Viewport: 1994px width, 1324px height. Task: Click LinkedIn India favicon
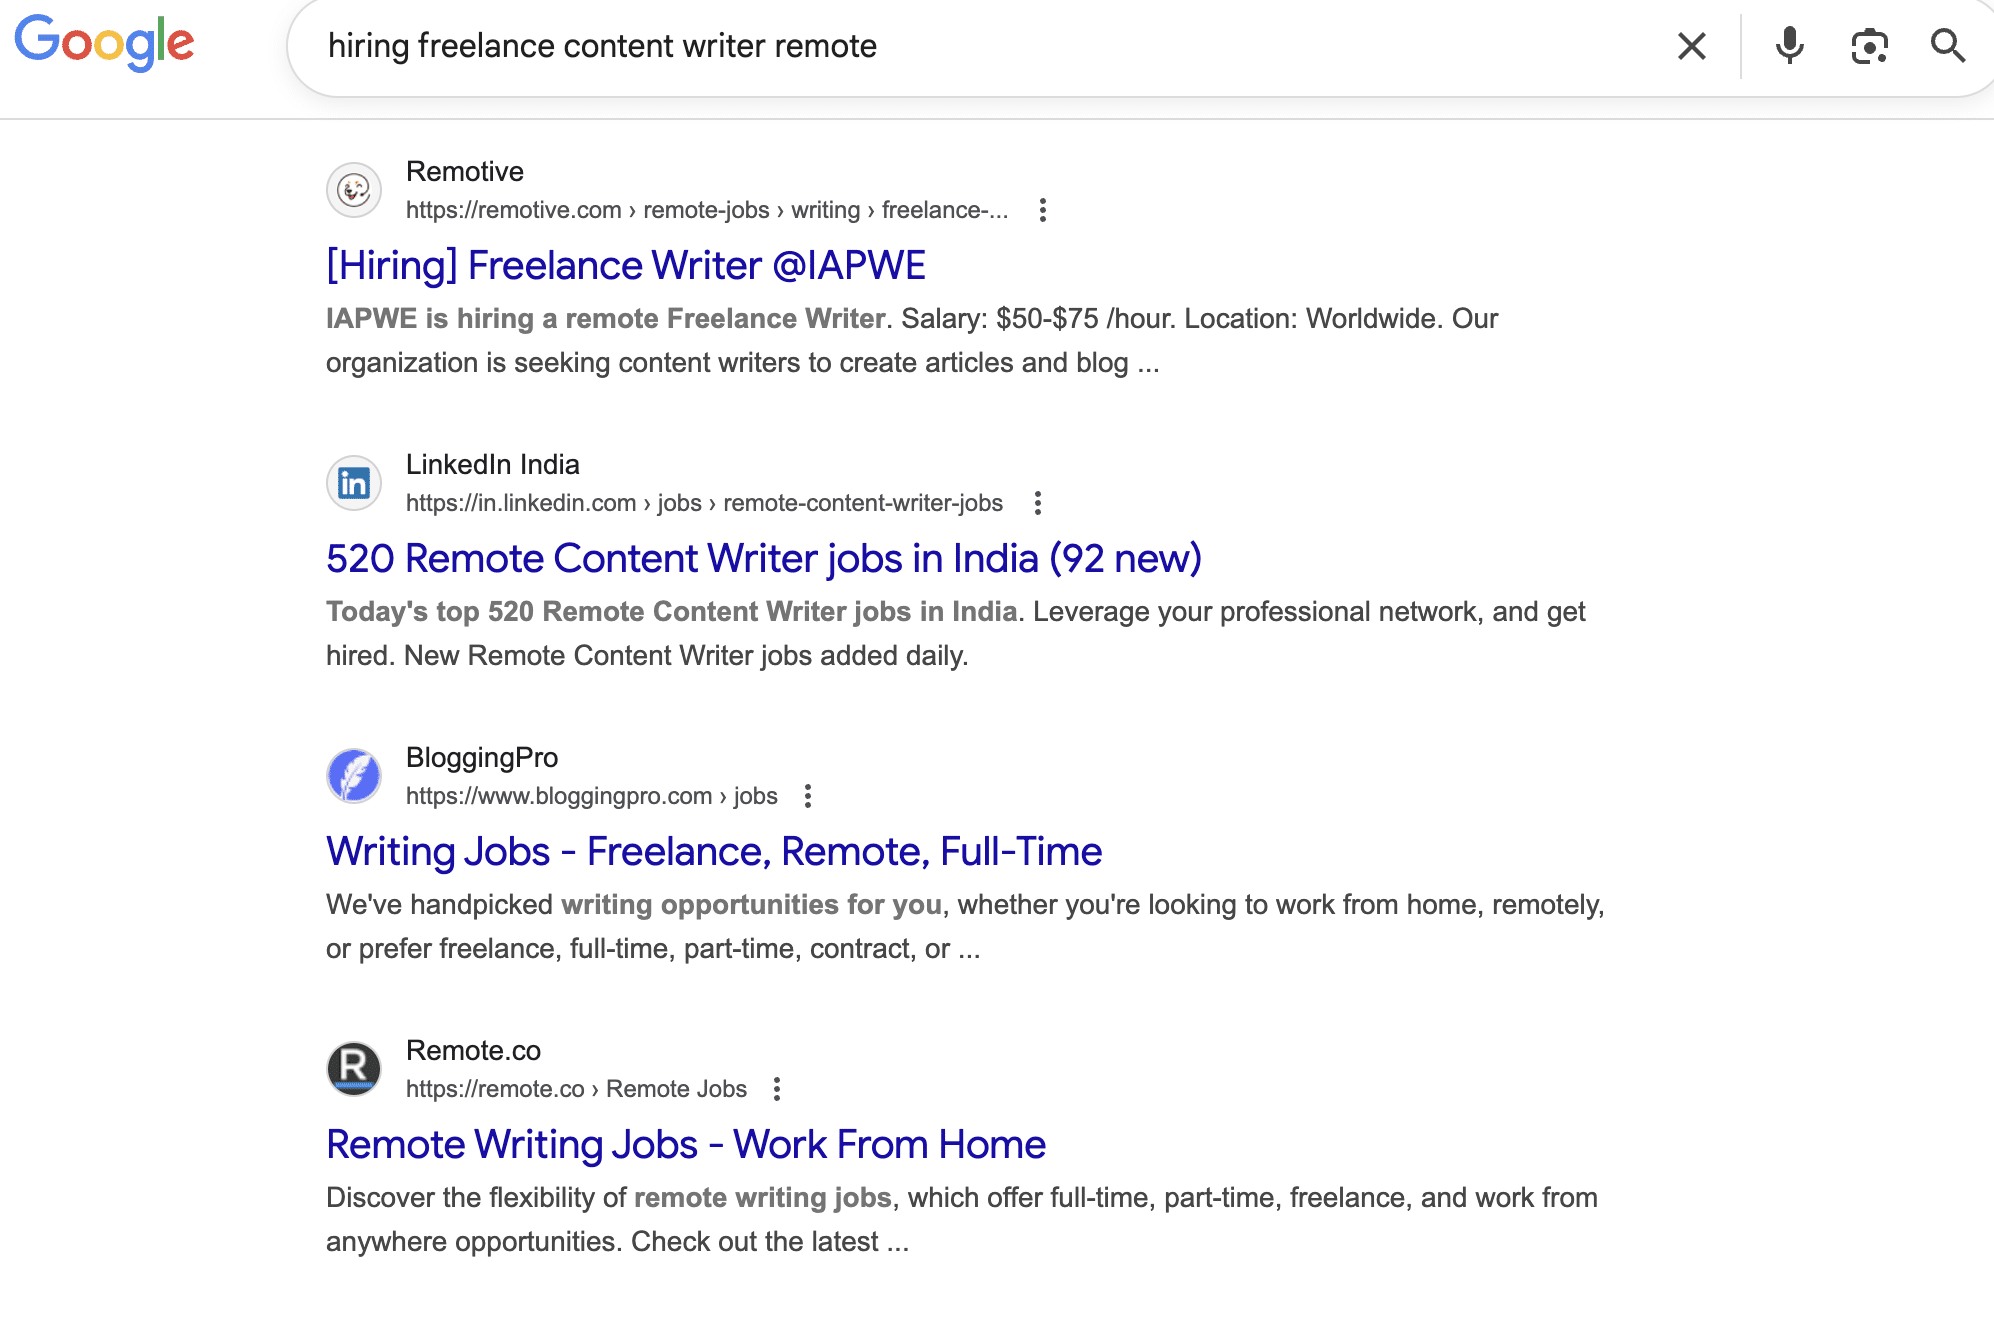click(354, 483)
